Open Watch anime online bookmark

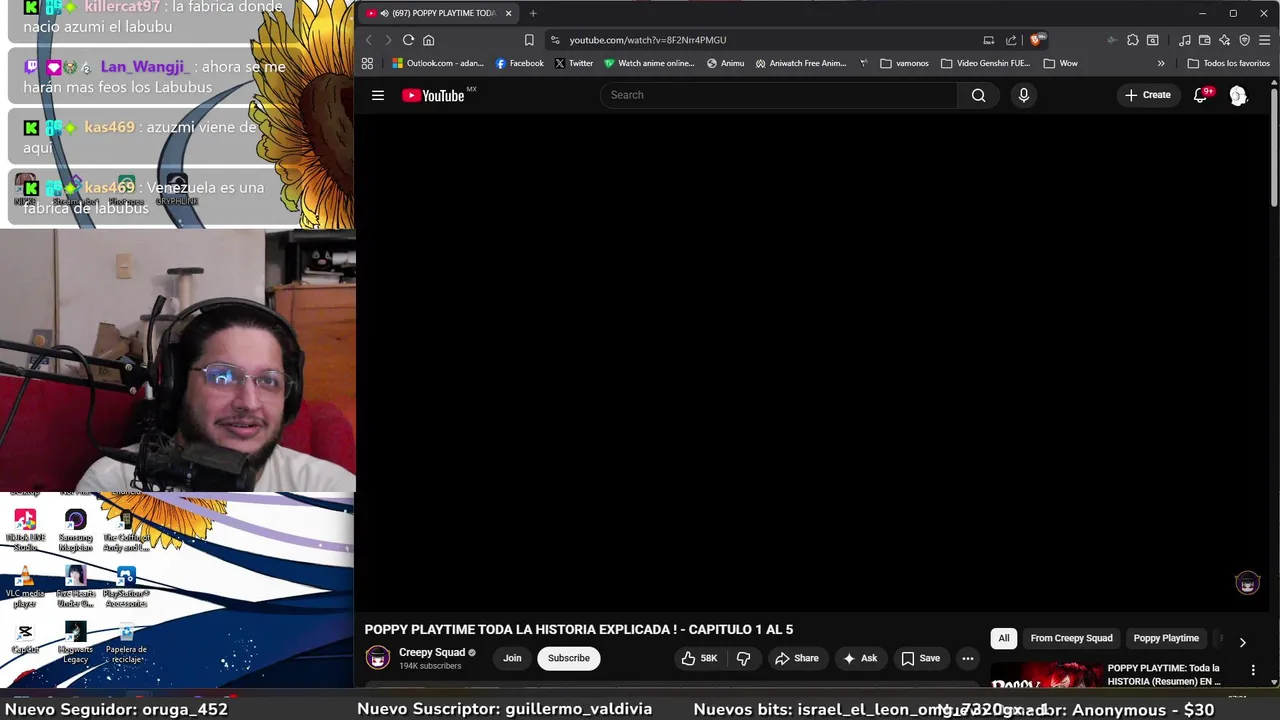[648, 63]
